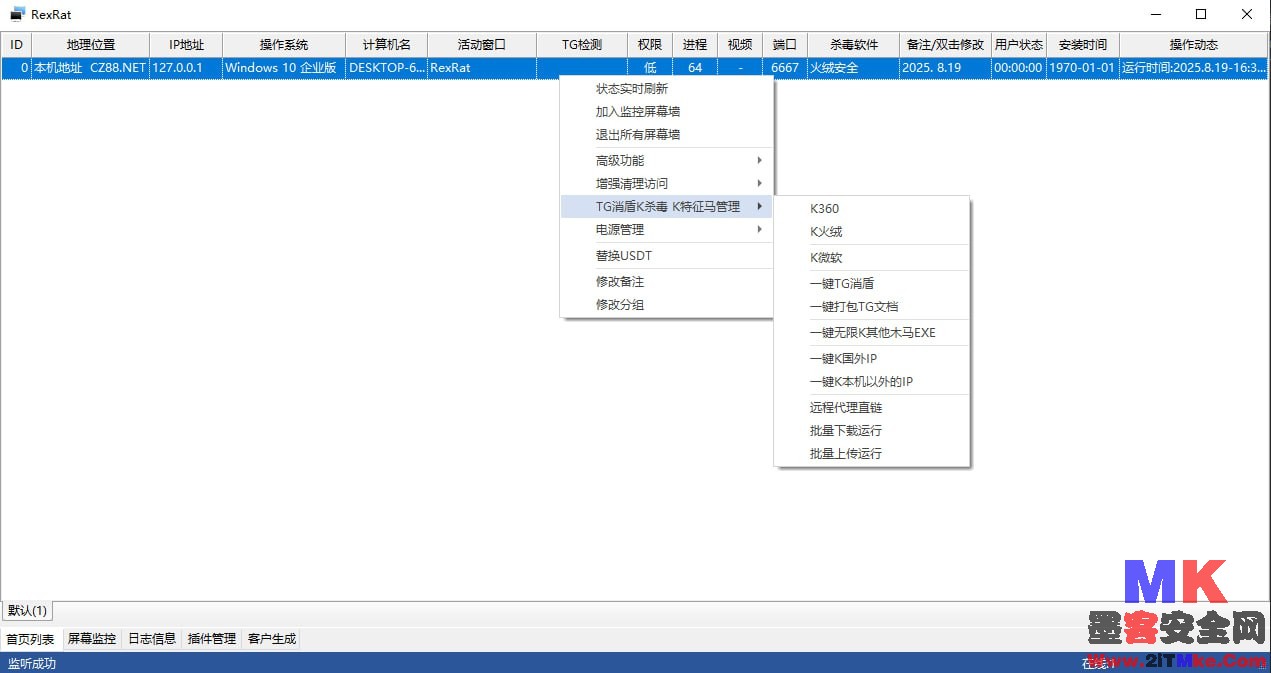Image resolution: width=1271 pixels, height=673 pixels.
Task: Click the 杀毒软件 column header
Action: (854, 45)
